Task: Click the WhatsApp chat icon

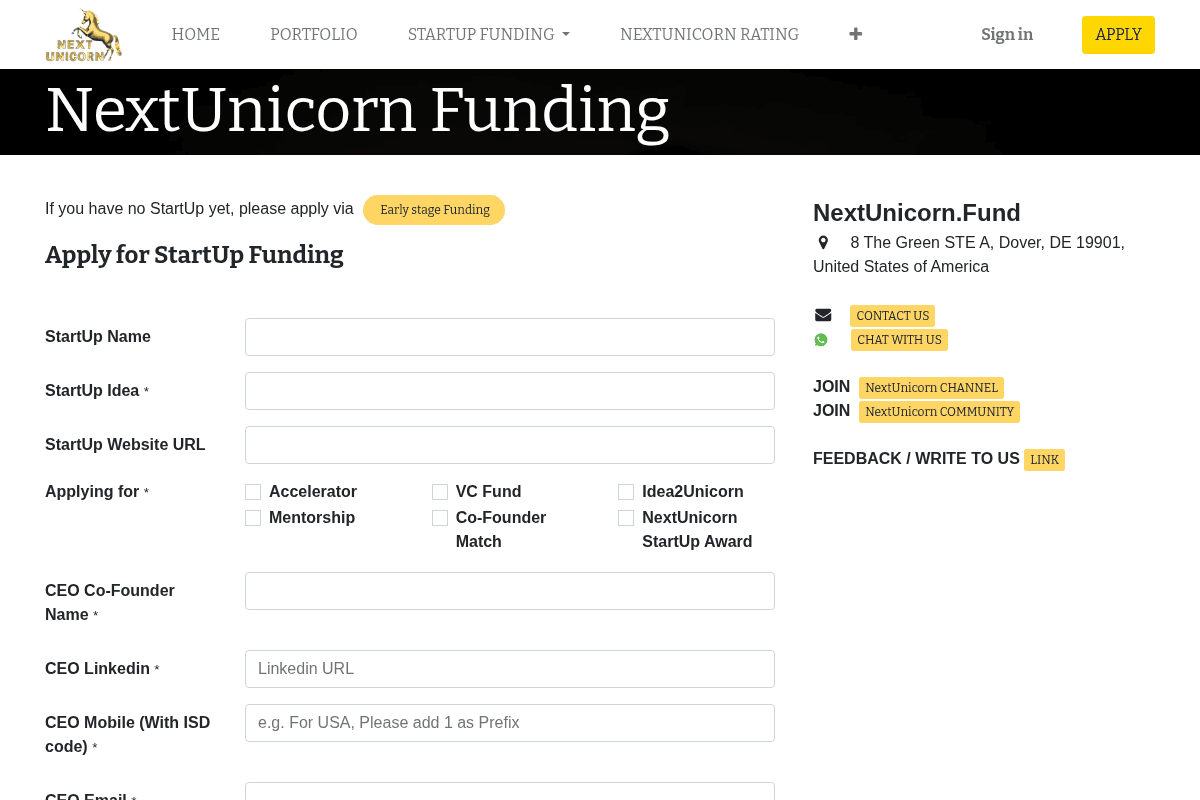Action: pos(821,340)
